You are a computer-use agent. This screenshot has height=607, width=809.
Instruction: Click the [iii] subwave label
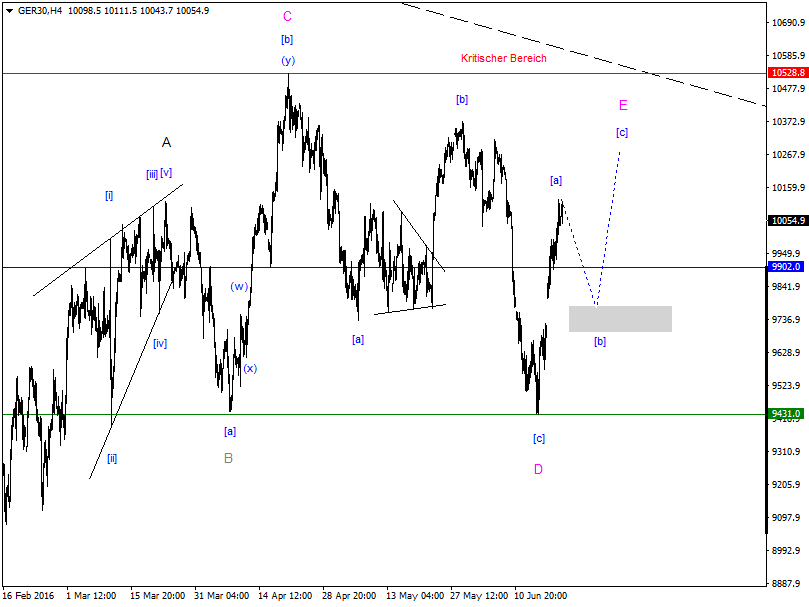[x=152, y=174]
